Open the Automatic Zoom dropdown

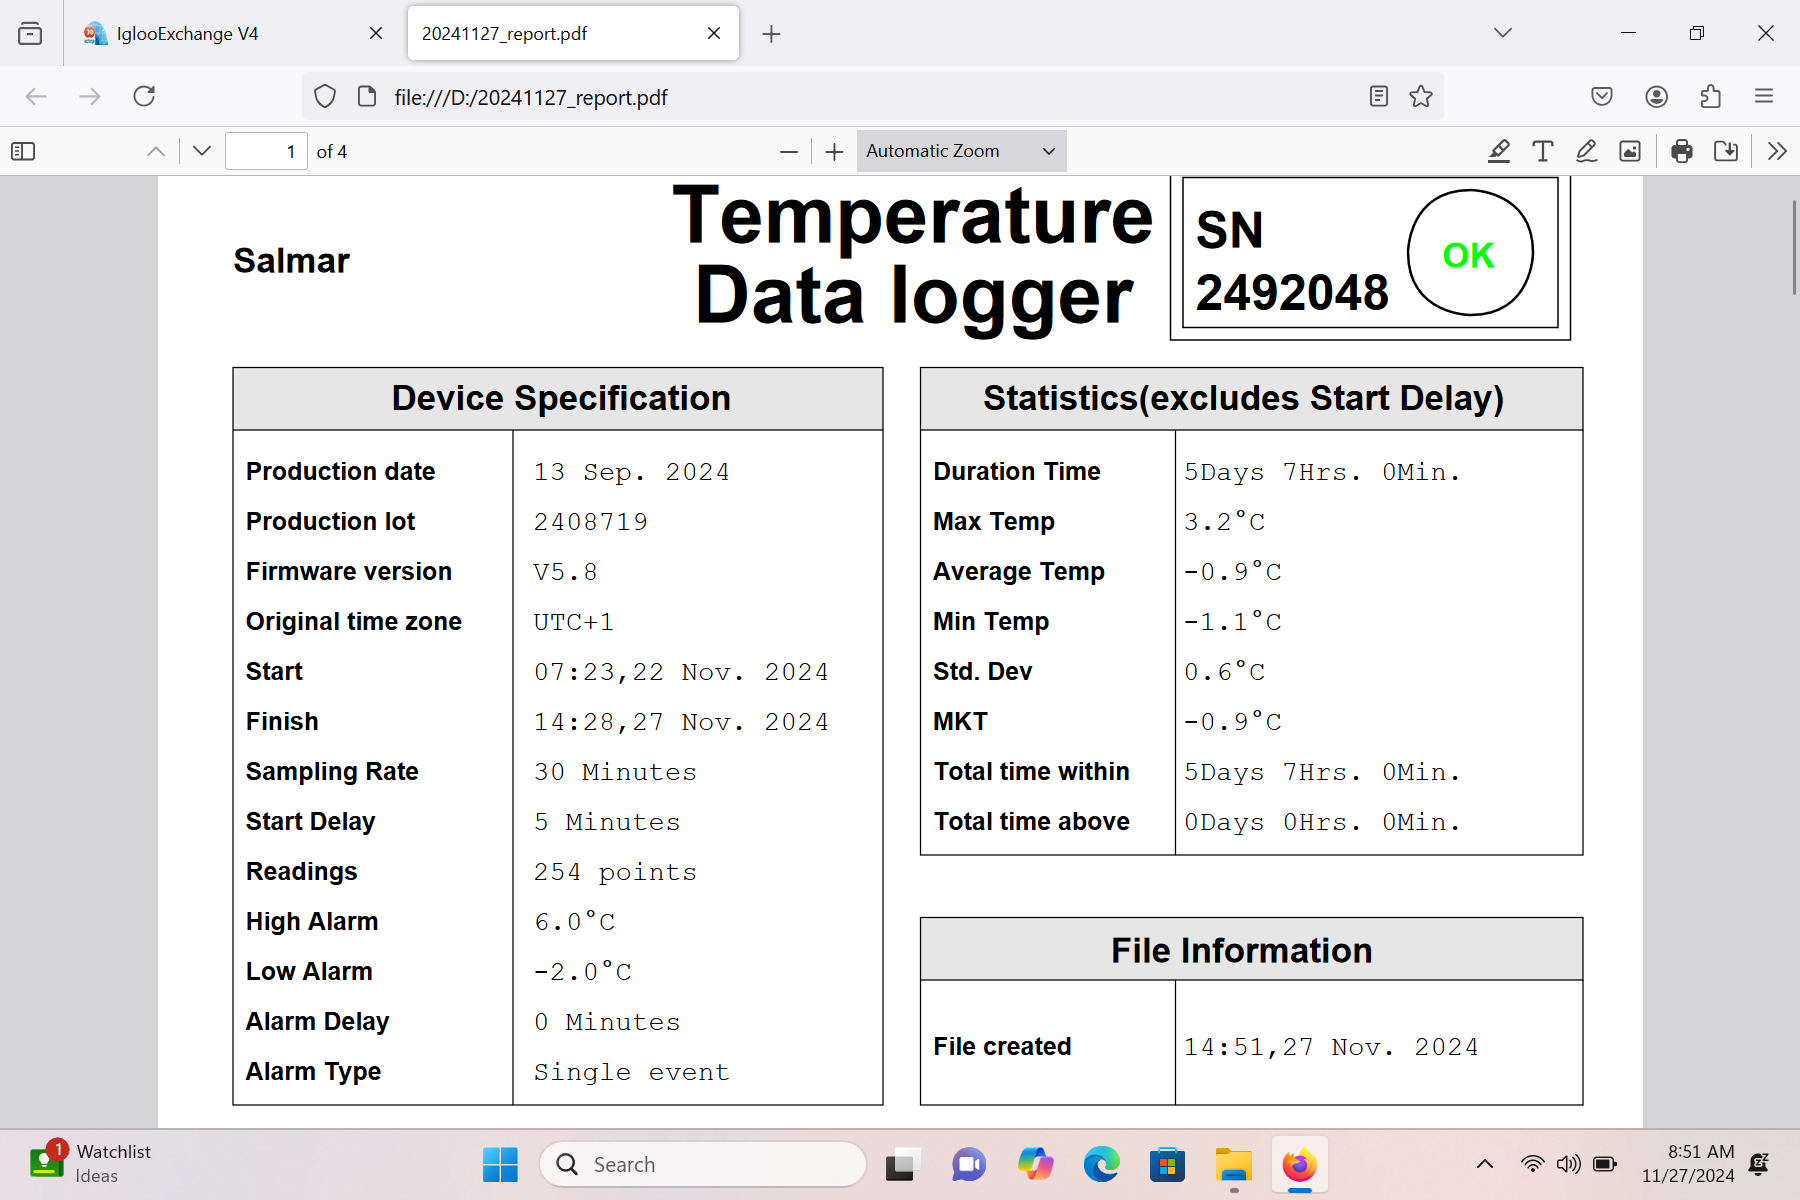click(961, 151)
